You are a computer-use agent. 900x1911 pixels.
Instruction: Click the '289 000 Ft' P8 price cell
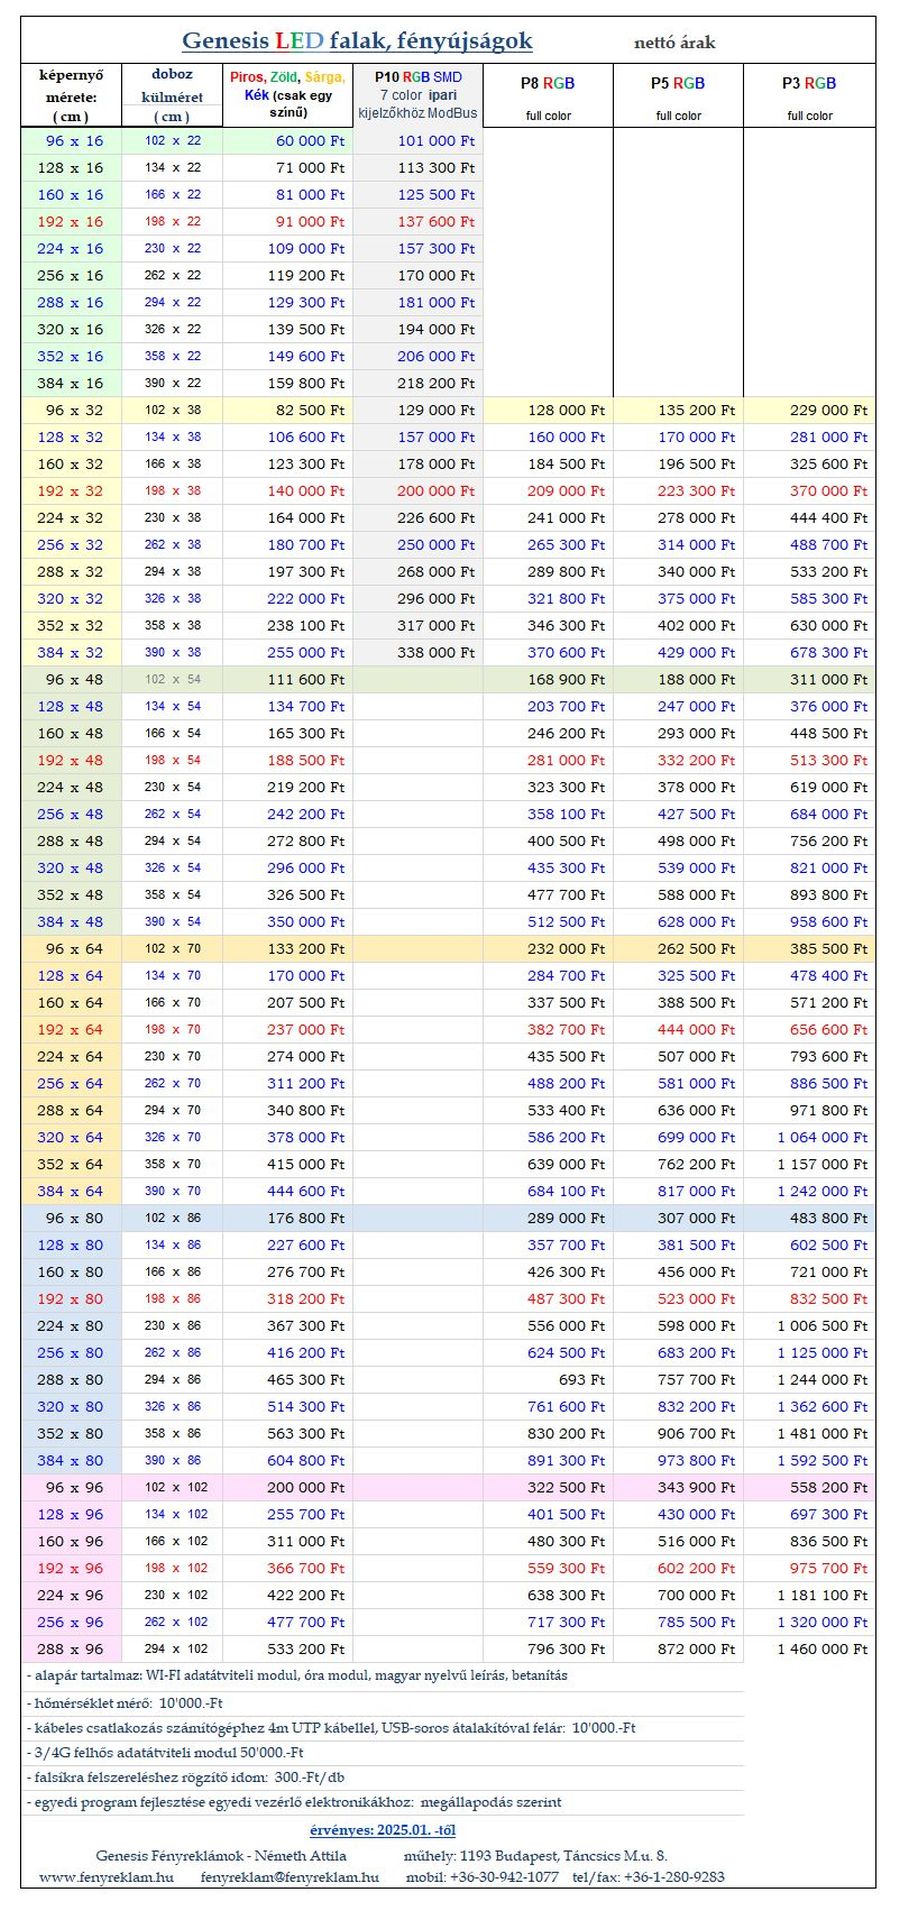click(548, 1218)
